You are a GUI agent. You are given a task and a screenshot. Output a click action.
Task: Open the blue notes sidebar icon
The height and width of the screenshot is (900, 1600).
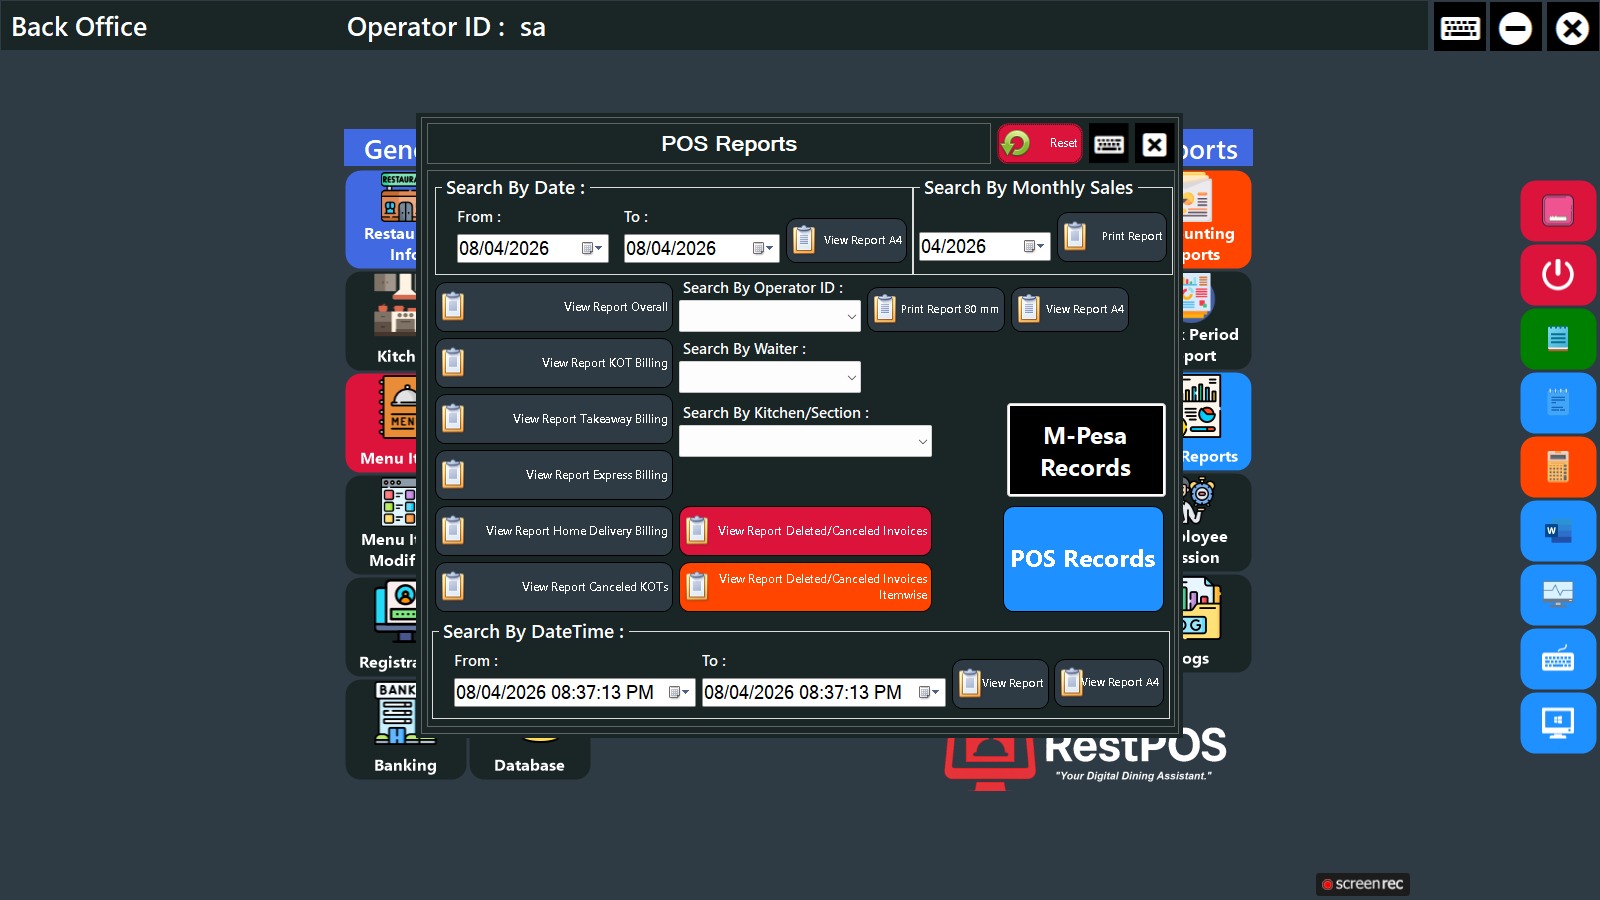pos(1558,403)
